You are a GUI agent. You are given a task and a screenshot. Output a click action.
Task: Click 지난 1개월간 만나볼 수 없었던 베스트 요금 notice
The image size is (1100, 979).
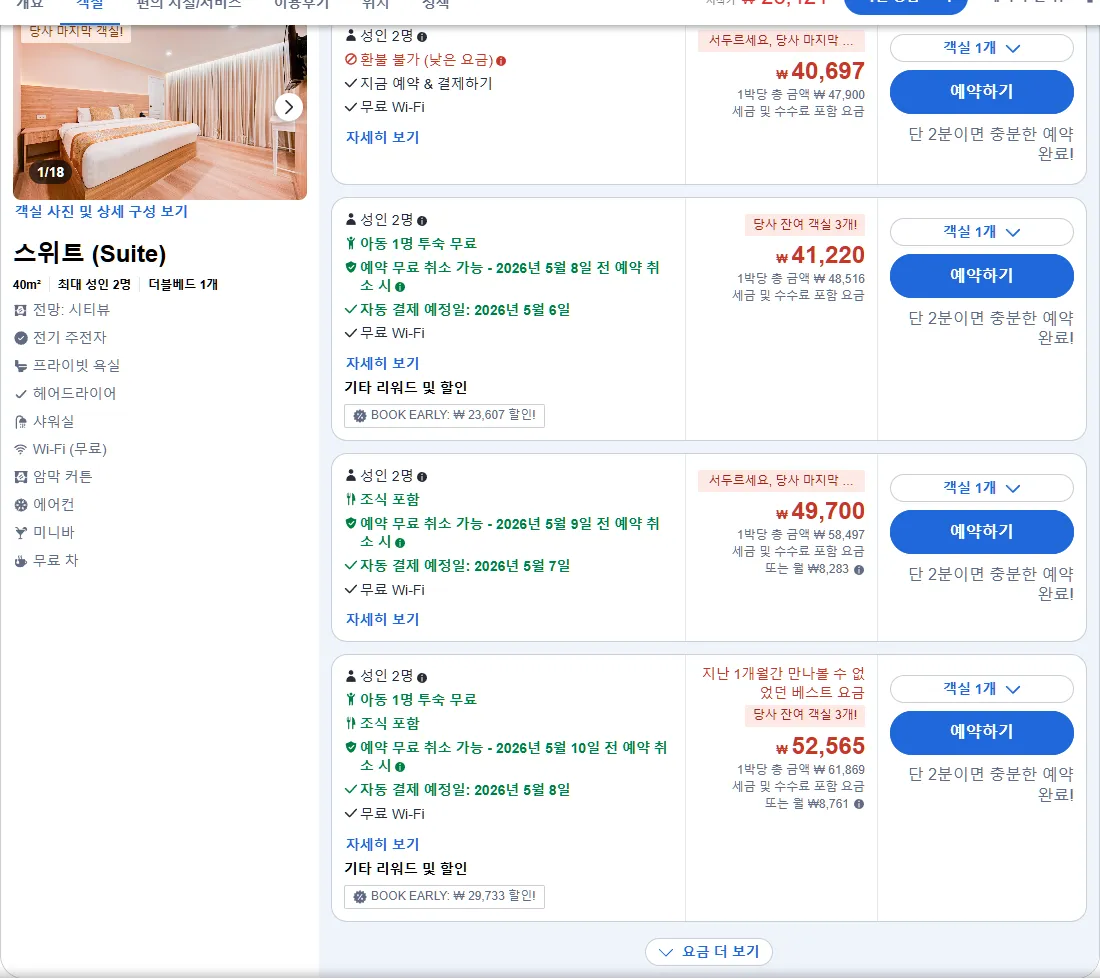pyautogui.click(x=783, y=683)
